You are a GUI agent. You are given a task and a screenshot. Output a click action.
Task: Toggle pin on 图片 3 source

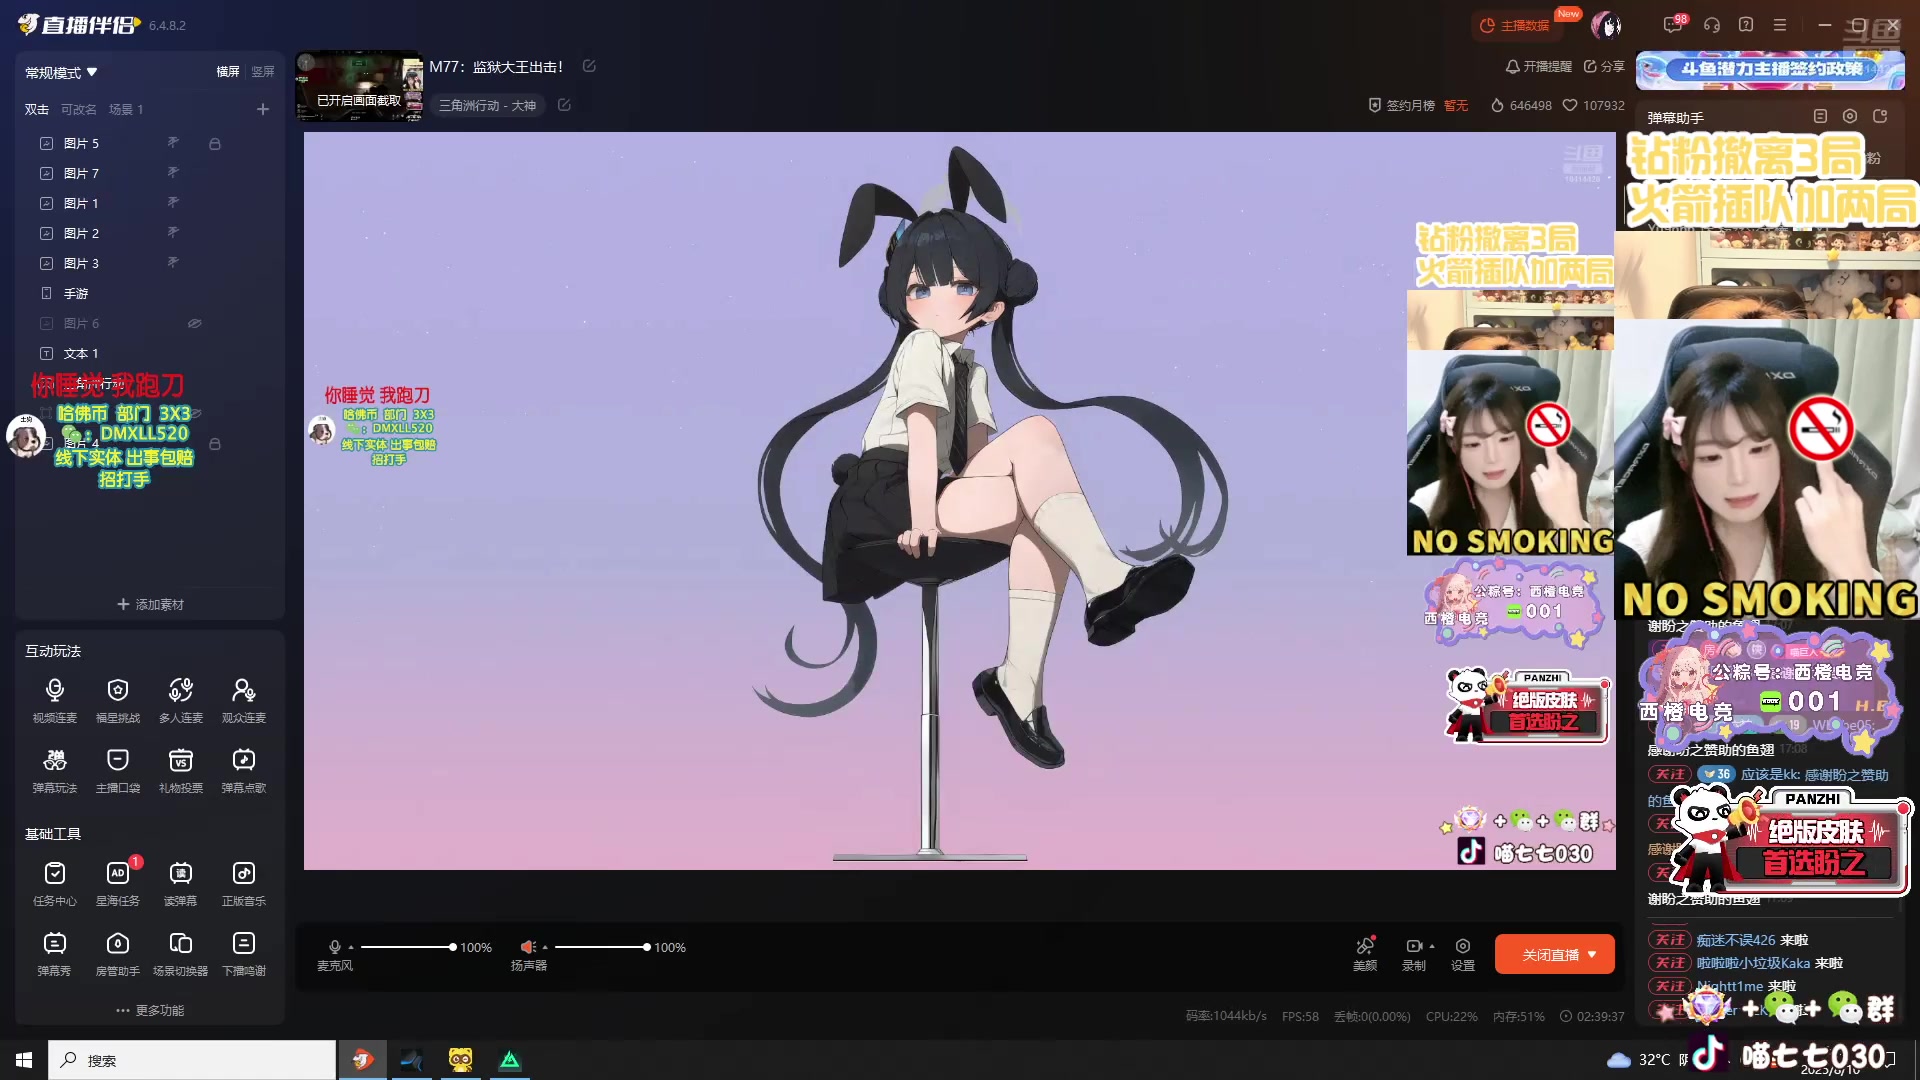click(173, 263)
